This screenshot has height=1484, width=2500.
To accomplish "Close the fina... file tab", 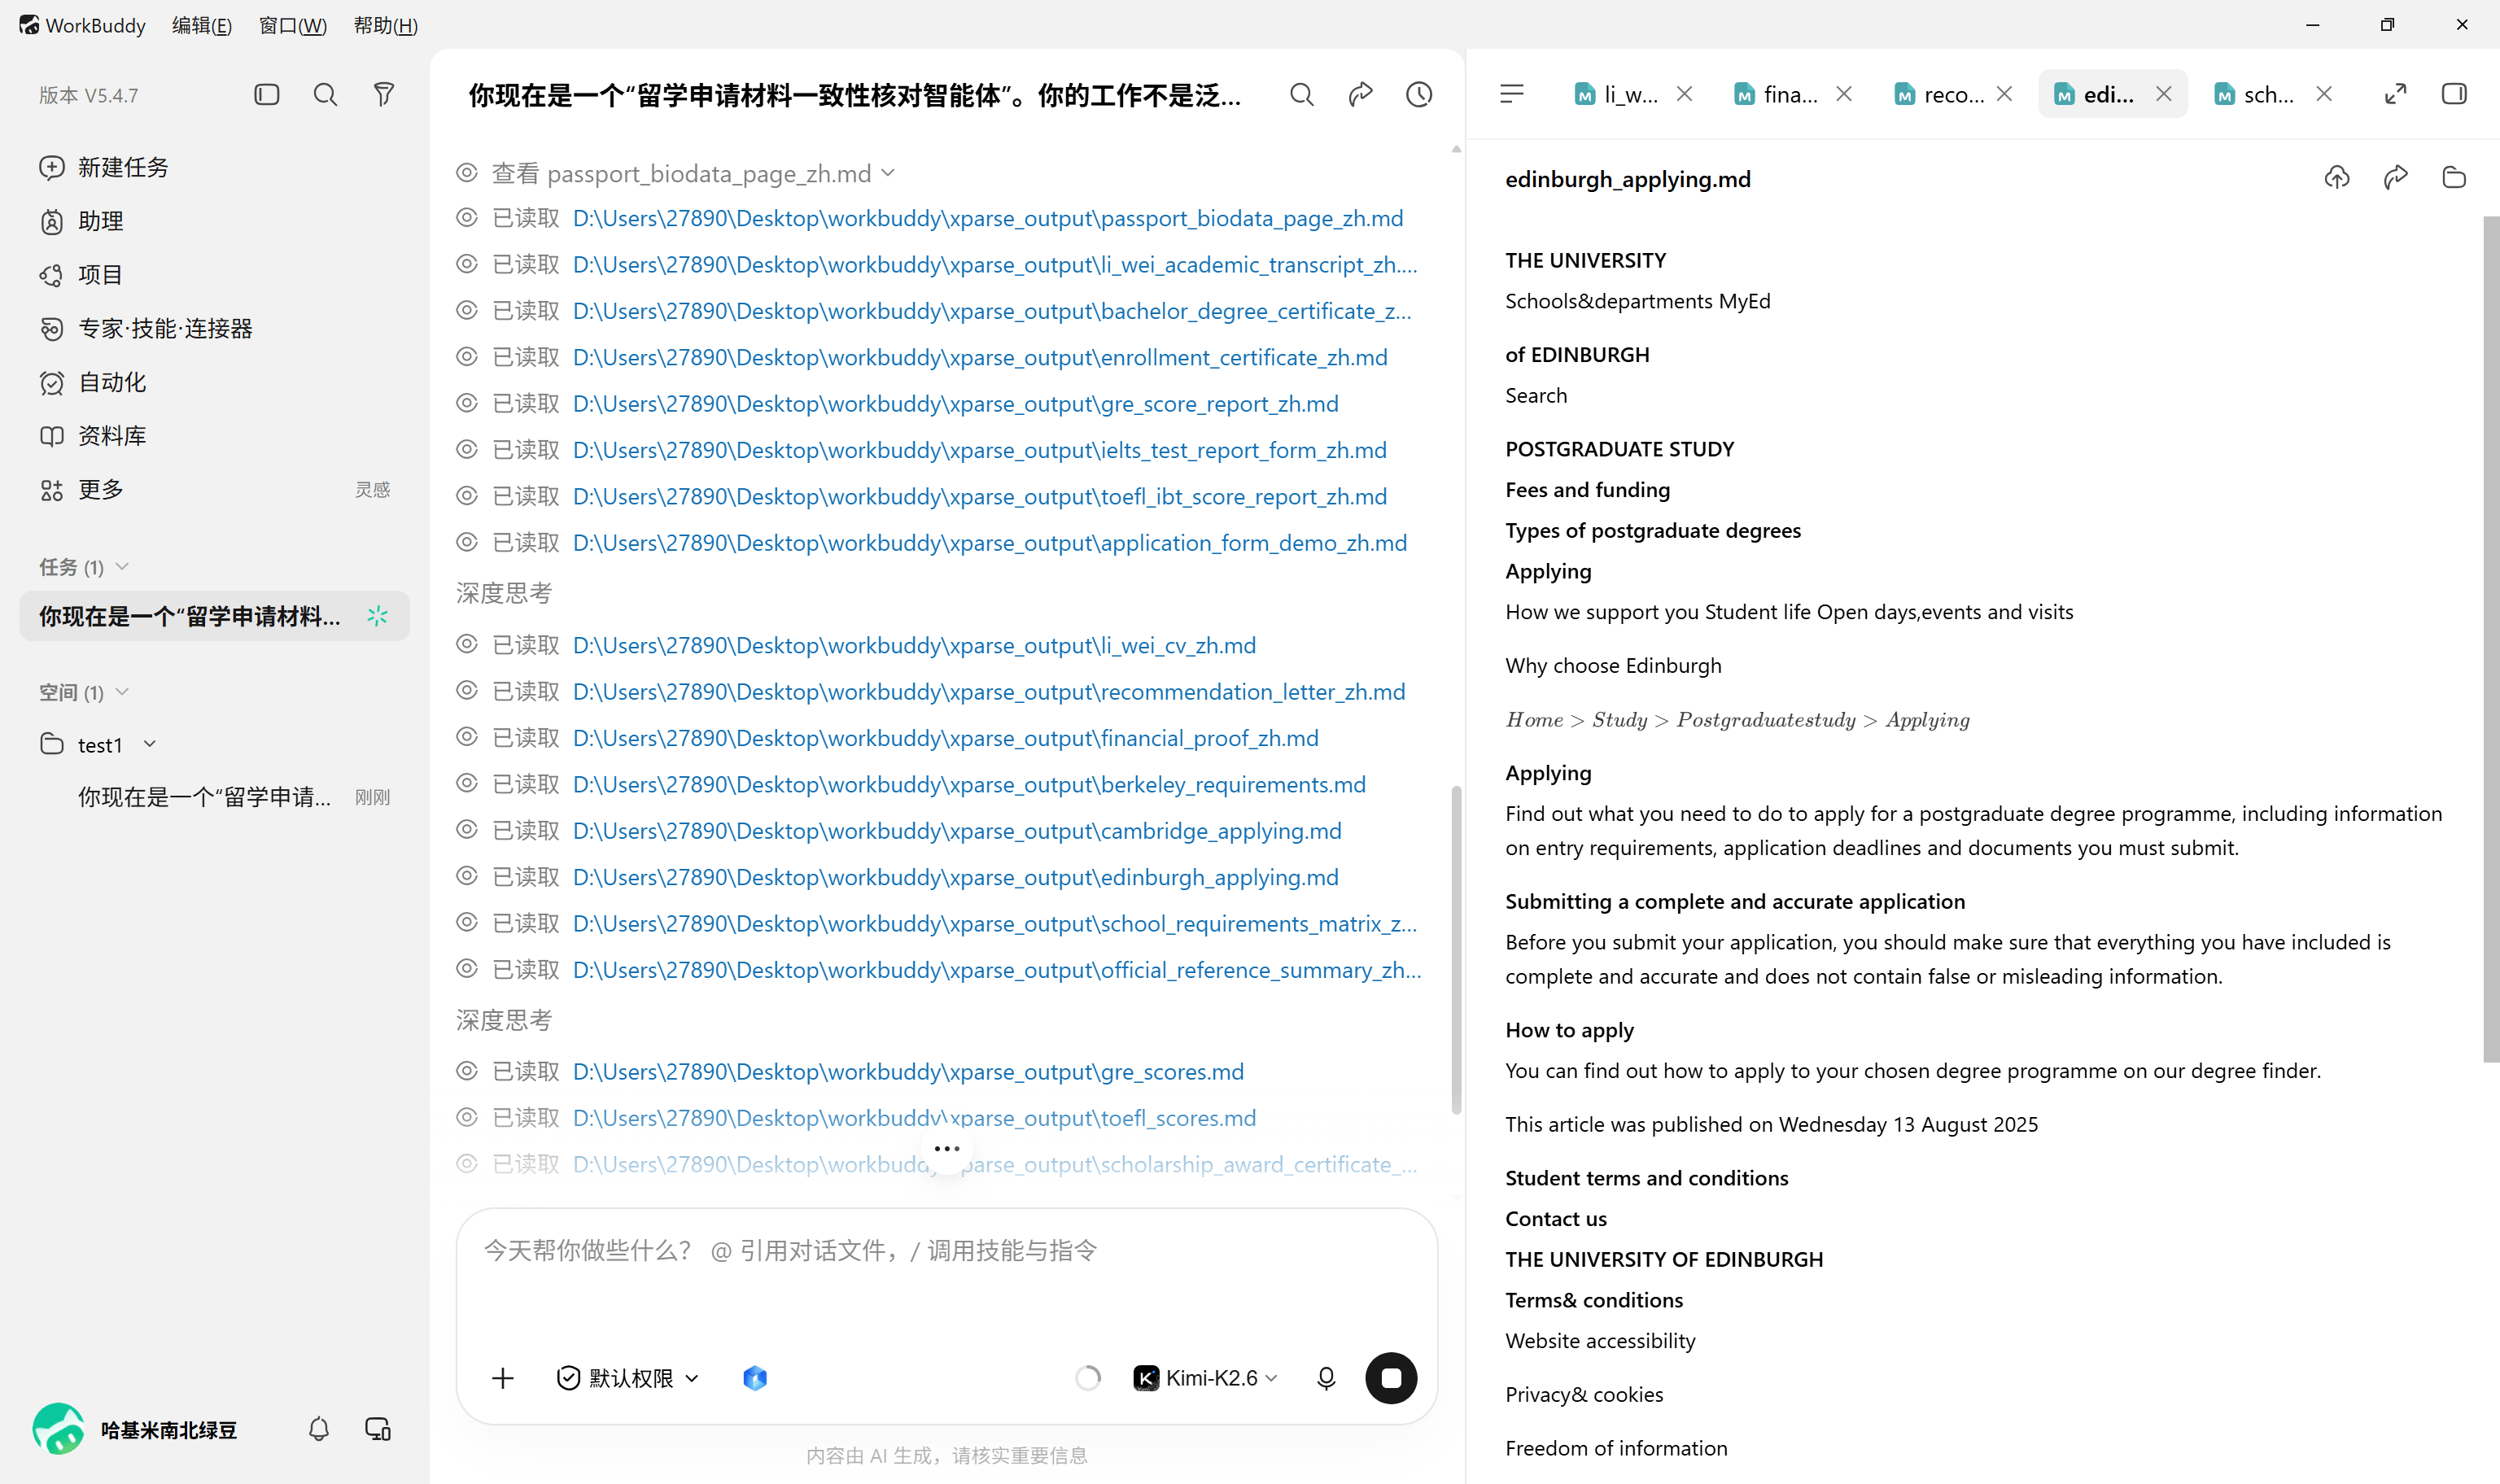I will coord(1845,94).
